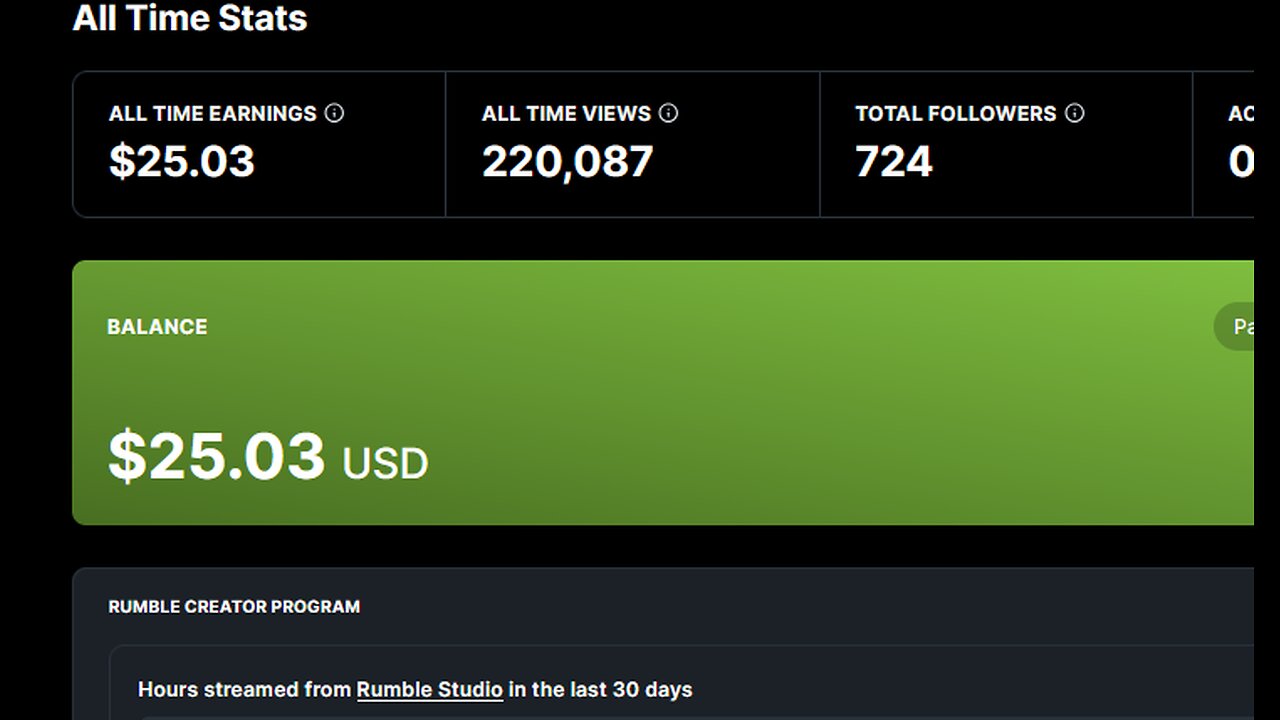The width and height of the screenshot is (1280, 720).
Task: Select the 220,087 views count
Action: (567, 162)
